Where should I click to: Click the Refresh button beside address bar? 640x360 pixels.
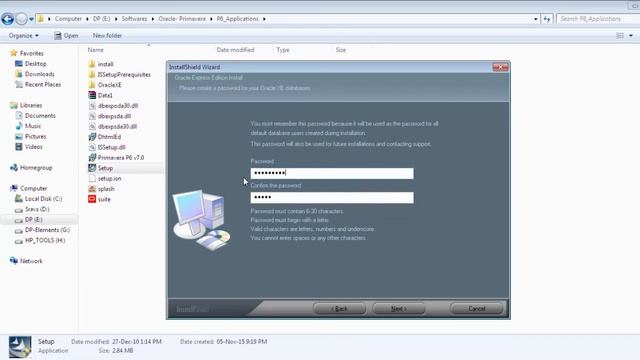(547, 19)
